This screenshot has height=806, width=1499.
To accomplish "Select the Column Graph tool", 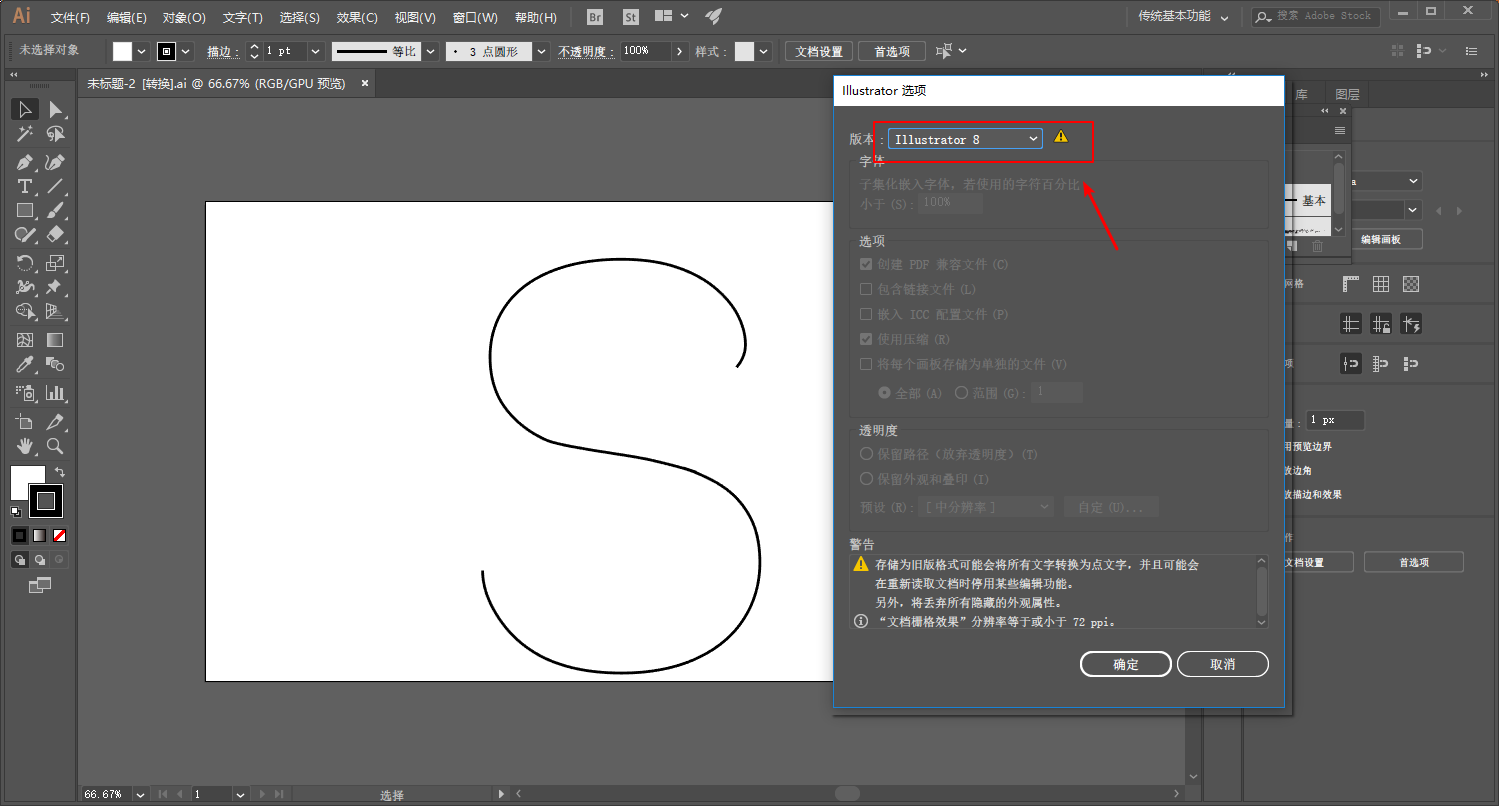I will [x=55, y=393].
